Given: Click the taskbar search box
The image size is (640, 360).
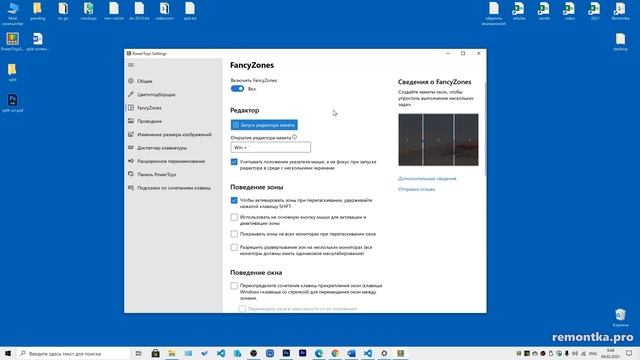Looking at the screenshot, I should tap(73, 353).
